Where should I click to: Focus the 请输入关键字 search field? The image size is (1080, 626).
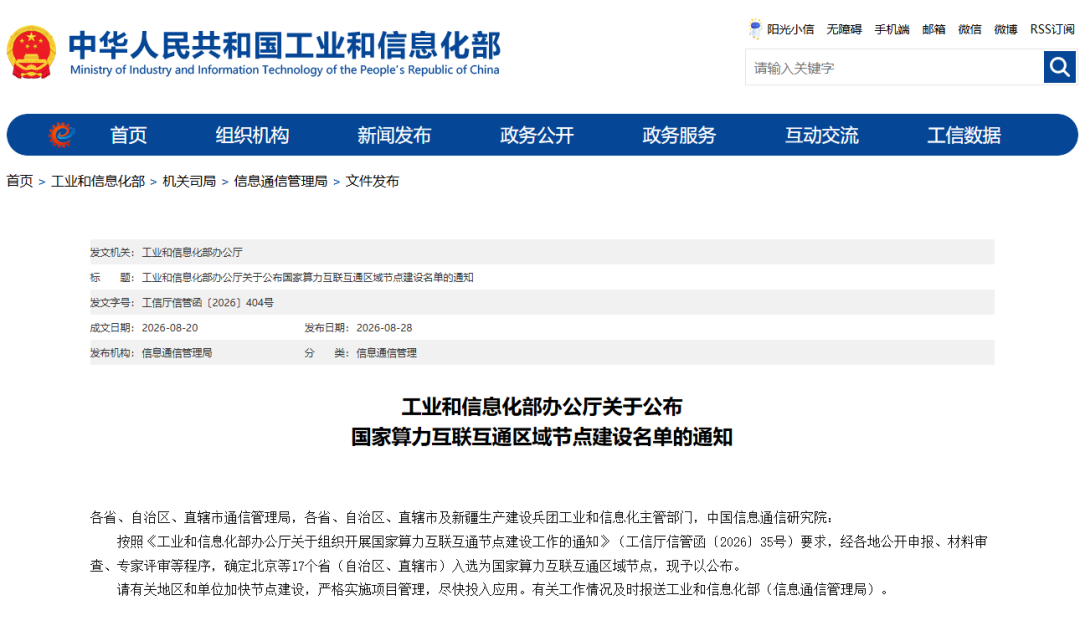(x=894, y=67)
